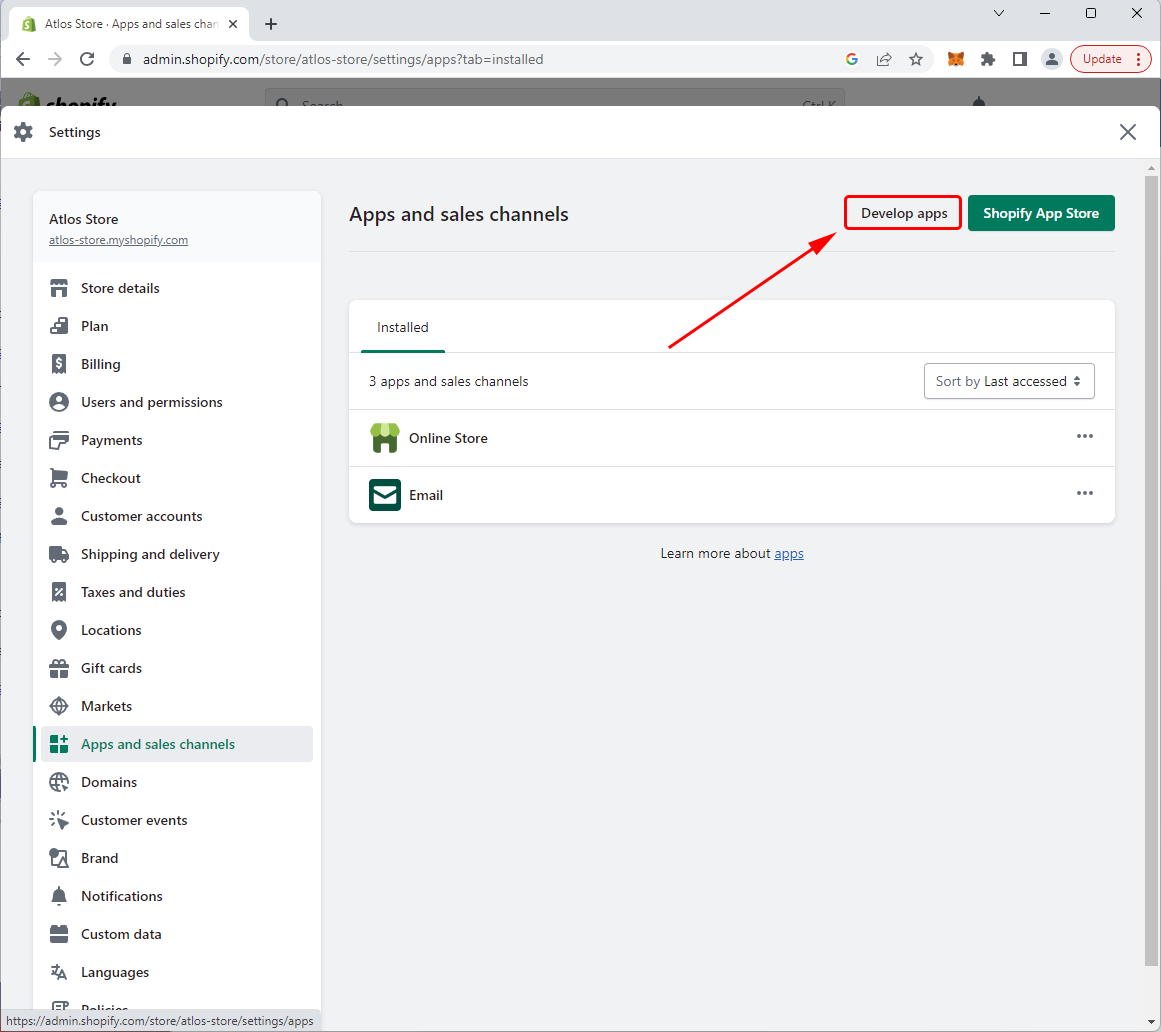Follow the Learn more about apps link
1161x1032 pixels.
point(789,553)
